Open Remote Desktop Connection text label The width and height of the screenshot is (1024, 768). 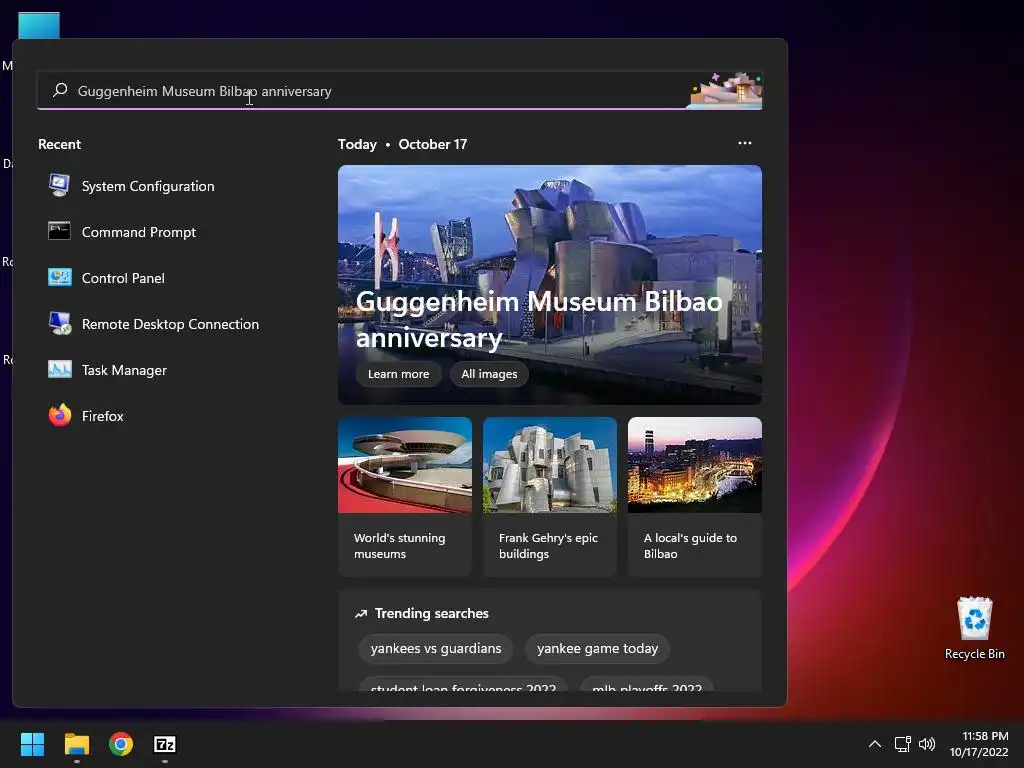pyautogui.click(x=170, y=324)
